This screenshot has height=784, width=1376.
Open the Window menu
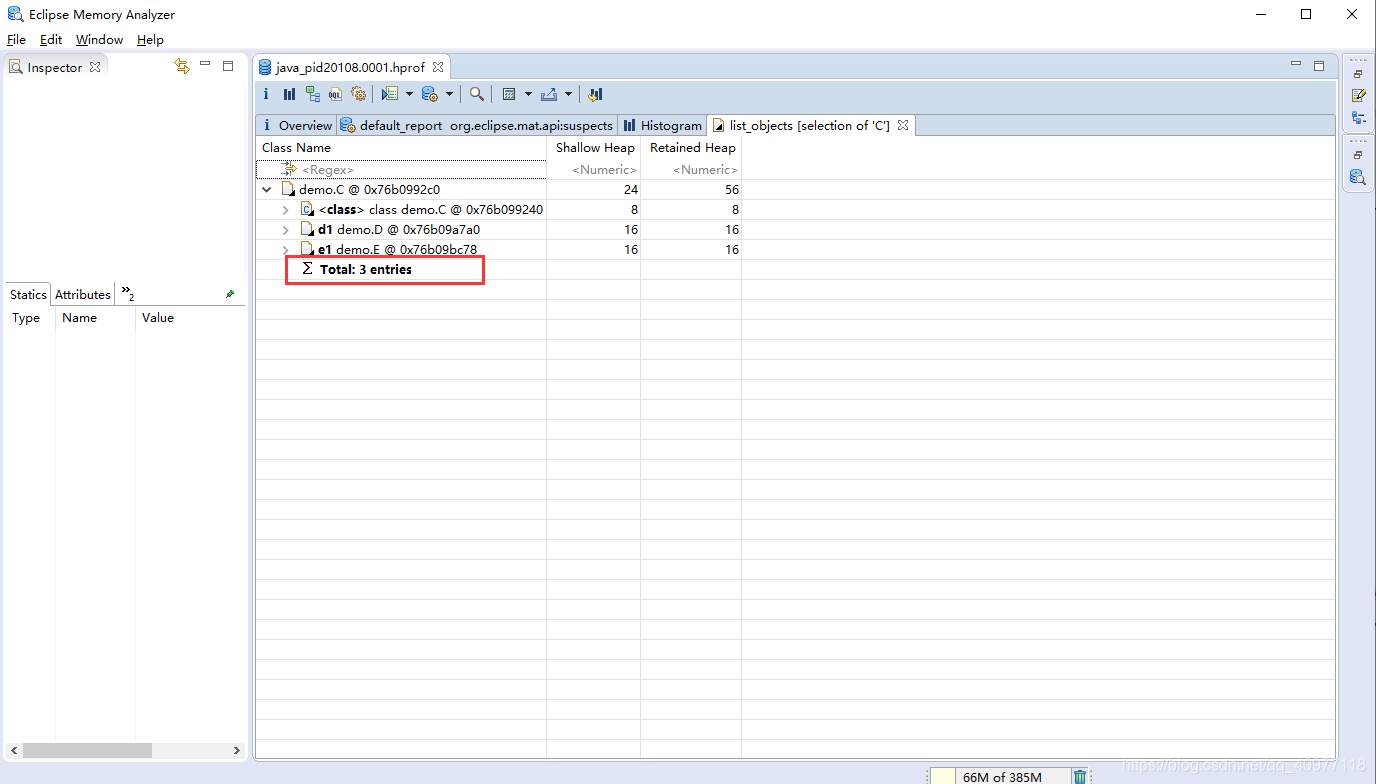point(99,40)
